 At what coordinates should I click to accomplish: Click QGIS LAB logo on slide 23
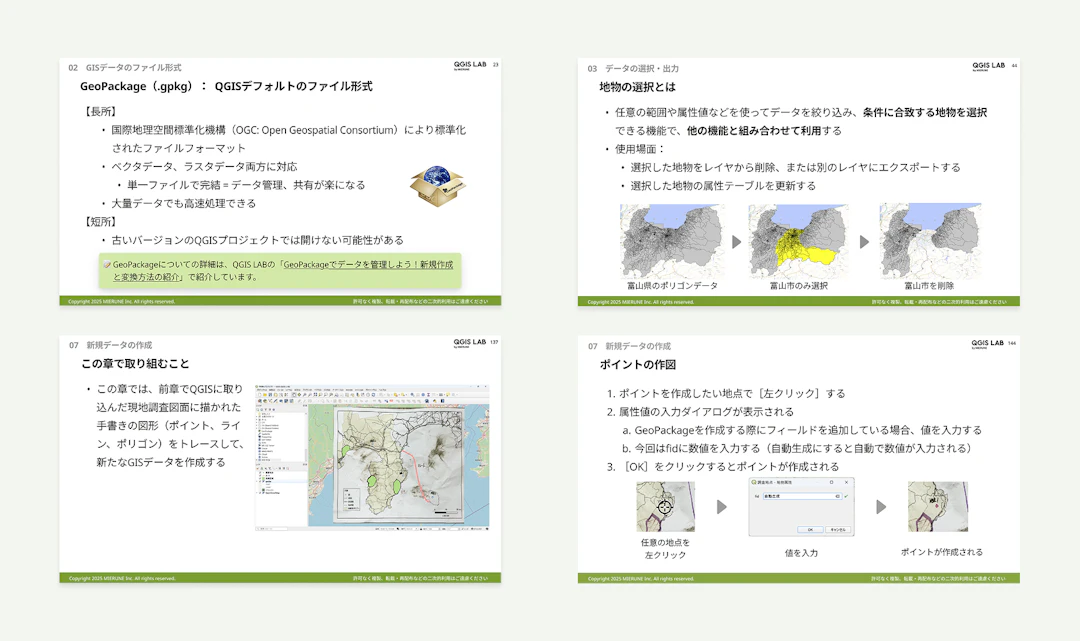(x=470, y=66)
